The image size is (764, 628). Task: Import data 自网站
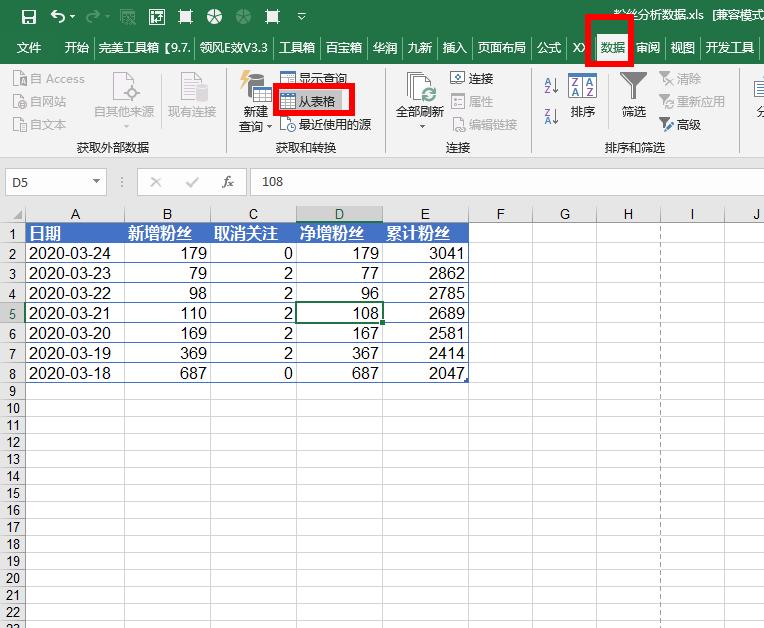point(39,101)
